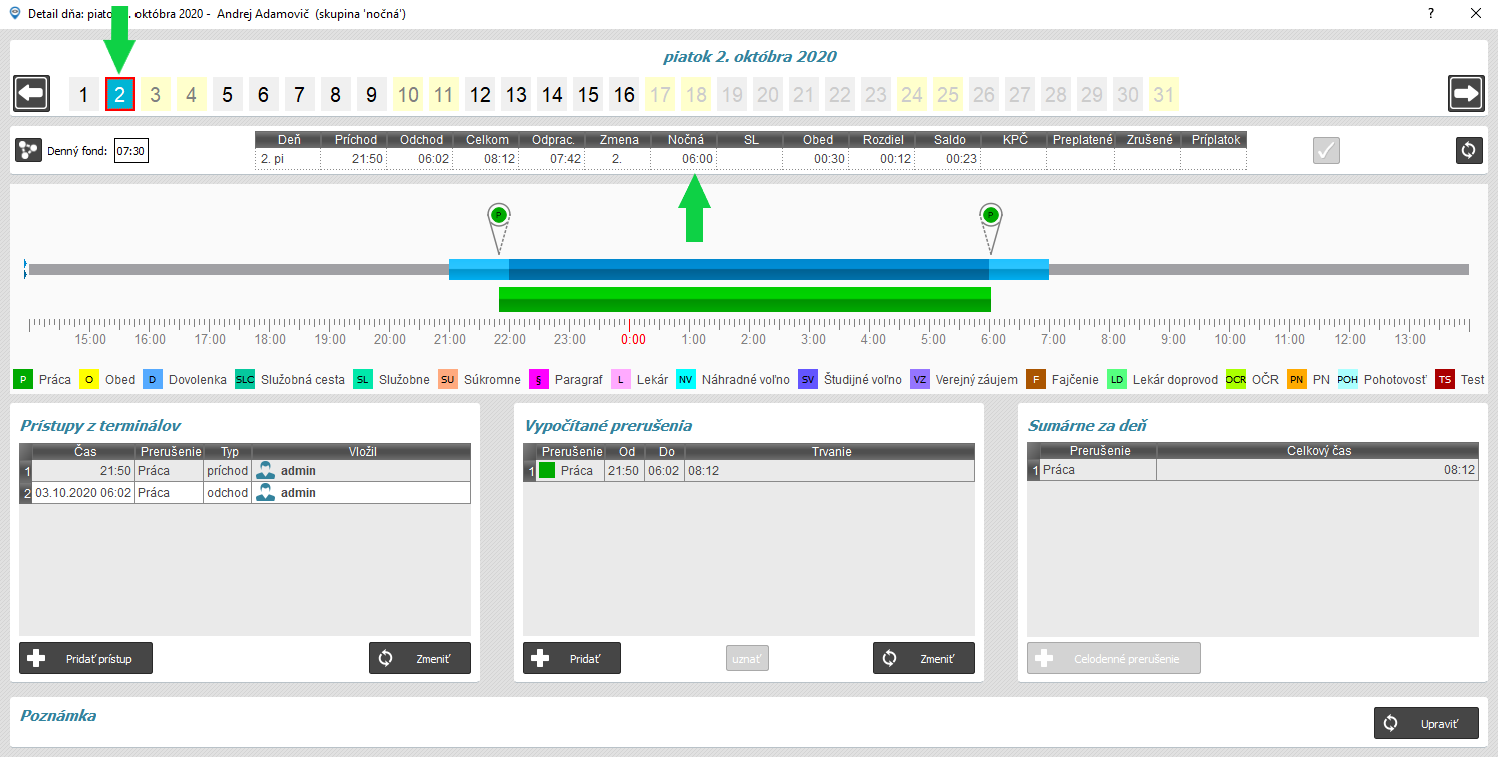This screenshot has height=757, width=1498.
Task: Select day 16 in the calendar strip
Action: click(x=624, y=95)
